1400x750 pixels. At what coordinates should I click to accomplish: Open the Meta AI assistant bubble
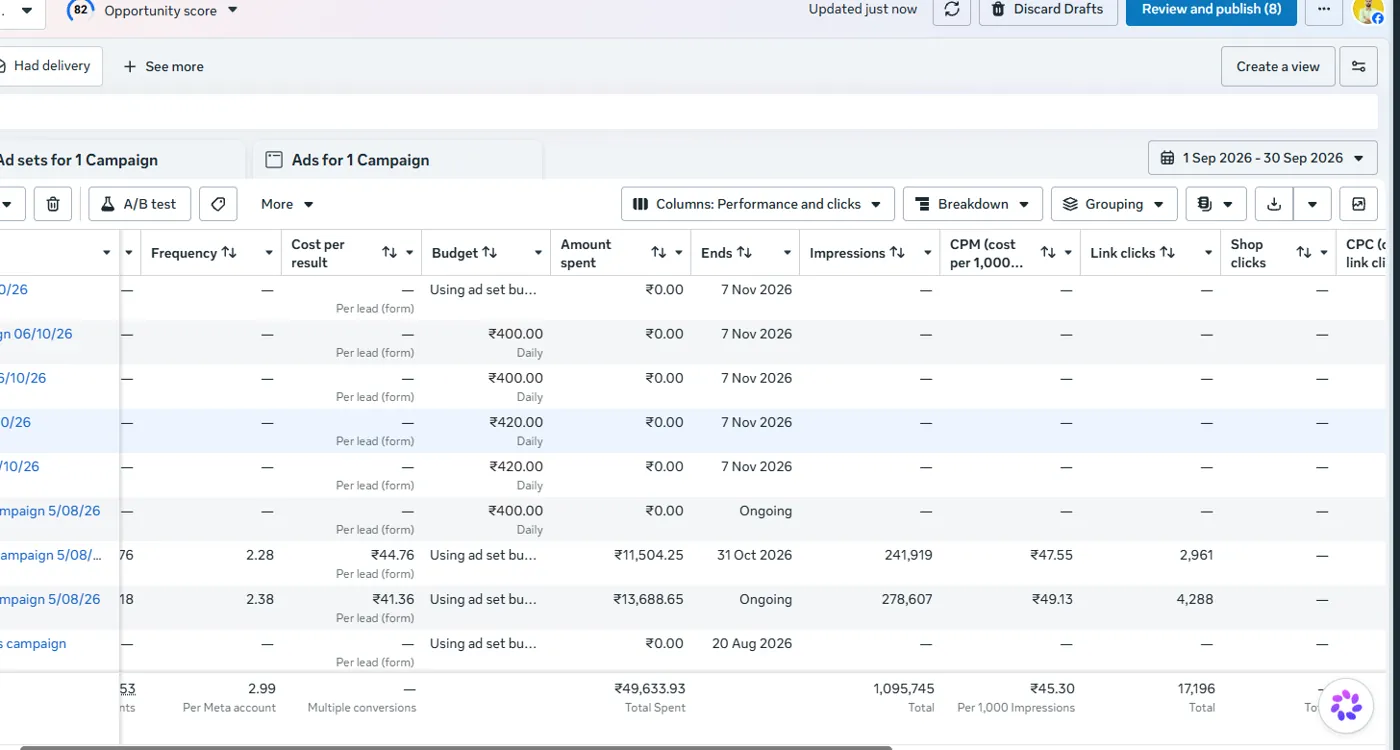click(x=1346, y=705)
